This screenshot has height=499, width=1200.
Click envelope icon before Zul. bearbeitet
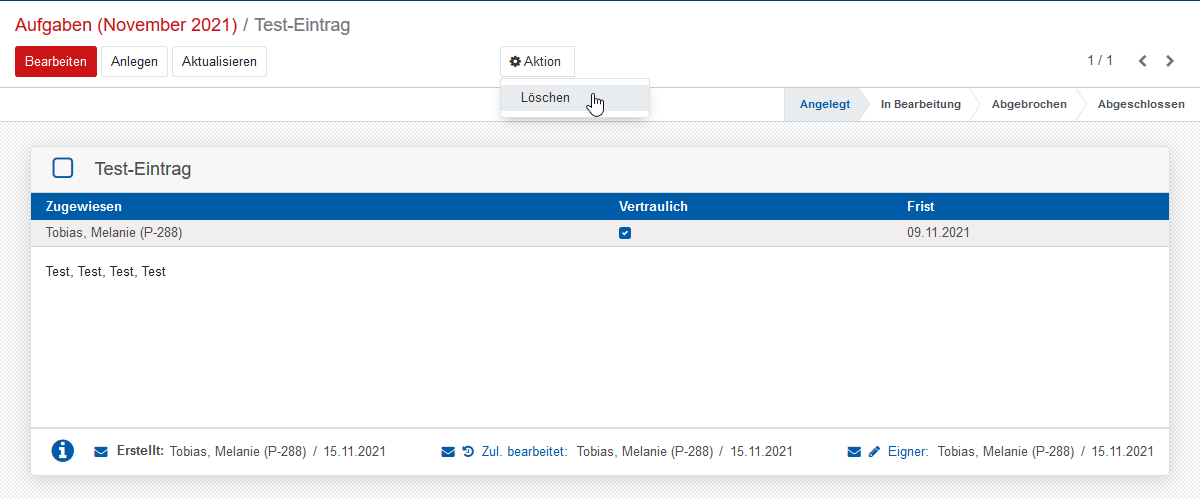point(448,452)
